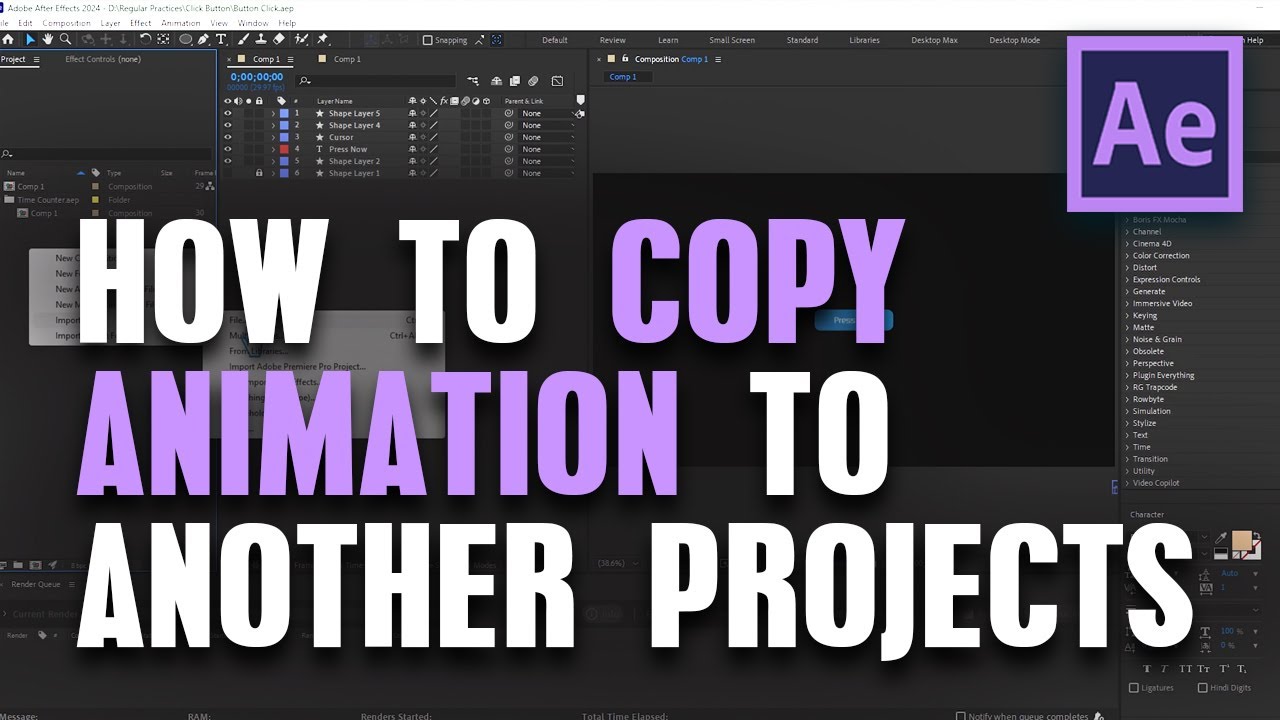Click the Hide Shy Layers timeline switch
This screenshot has height=720, width=1280.
498,81
